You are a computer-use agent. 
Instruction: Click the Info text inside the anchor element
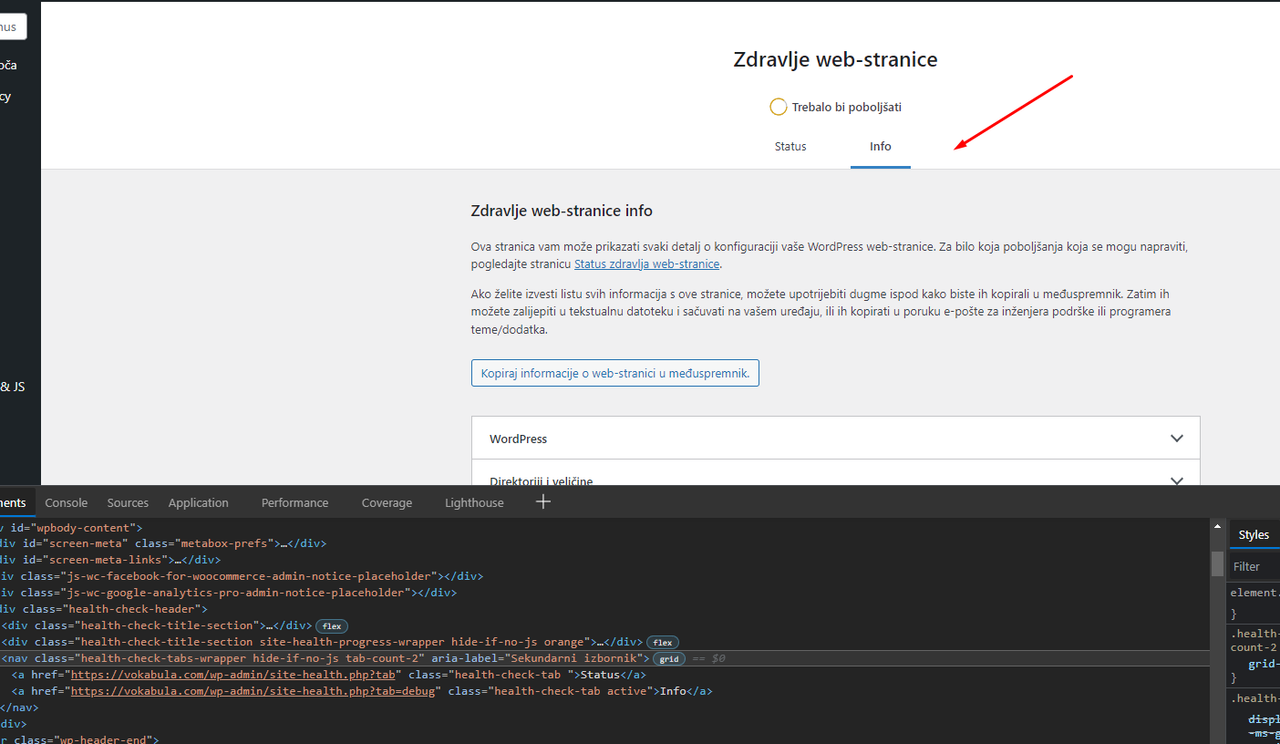[673, 691]
